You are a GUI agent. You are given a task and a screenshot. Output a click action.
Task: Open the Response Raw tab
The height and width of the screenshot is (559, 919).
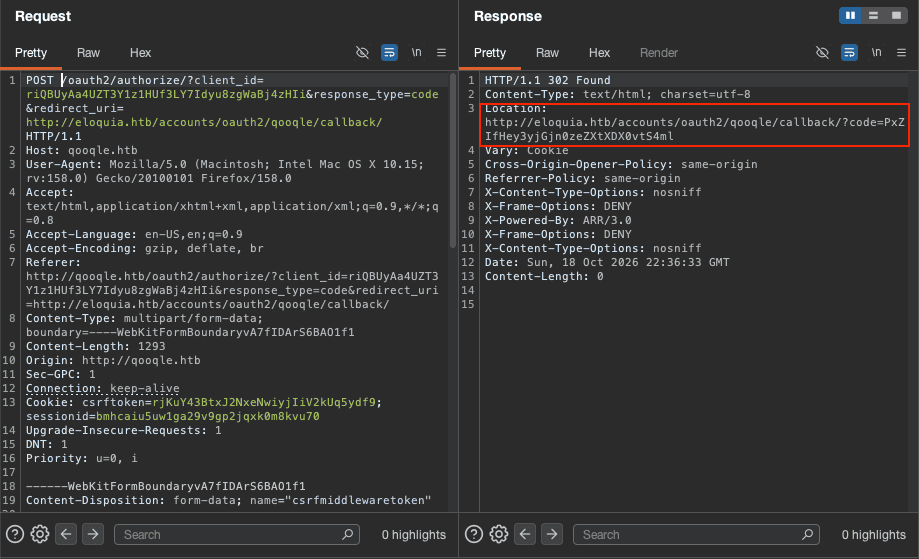coord(547,53)
